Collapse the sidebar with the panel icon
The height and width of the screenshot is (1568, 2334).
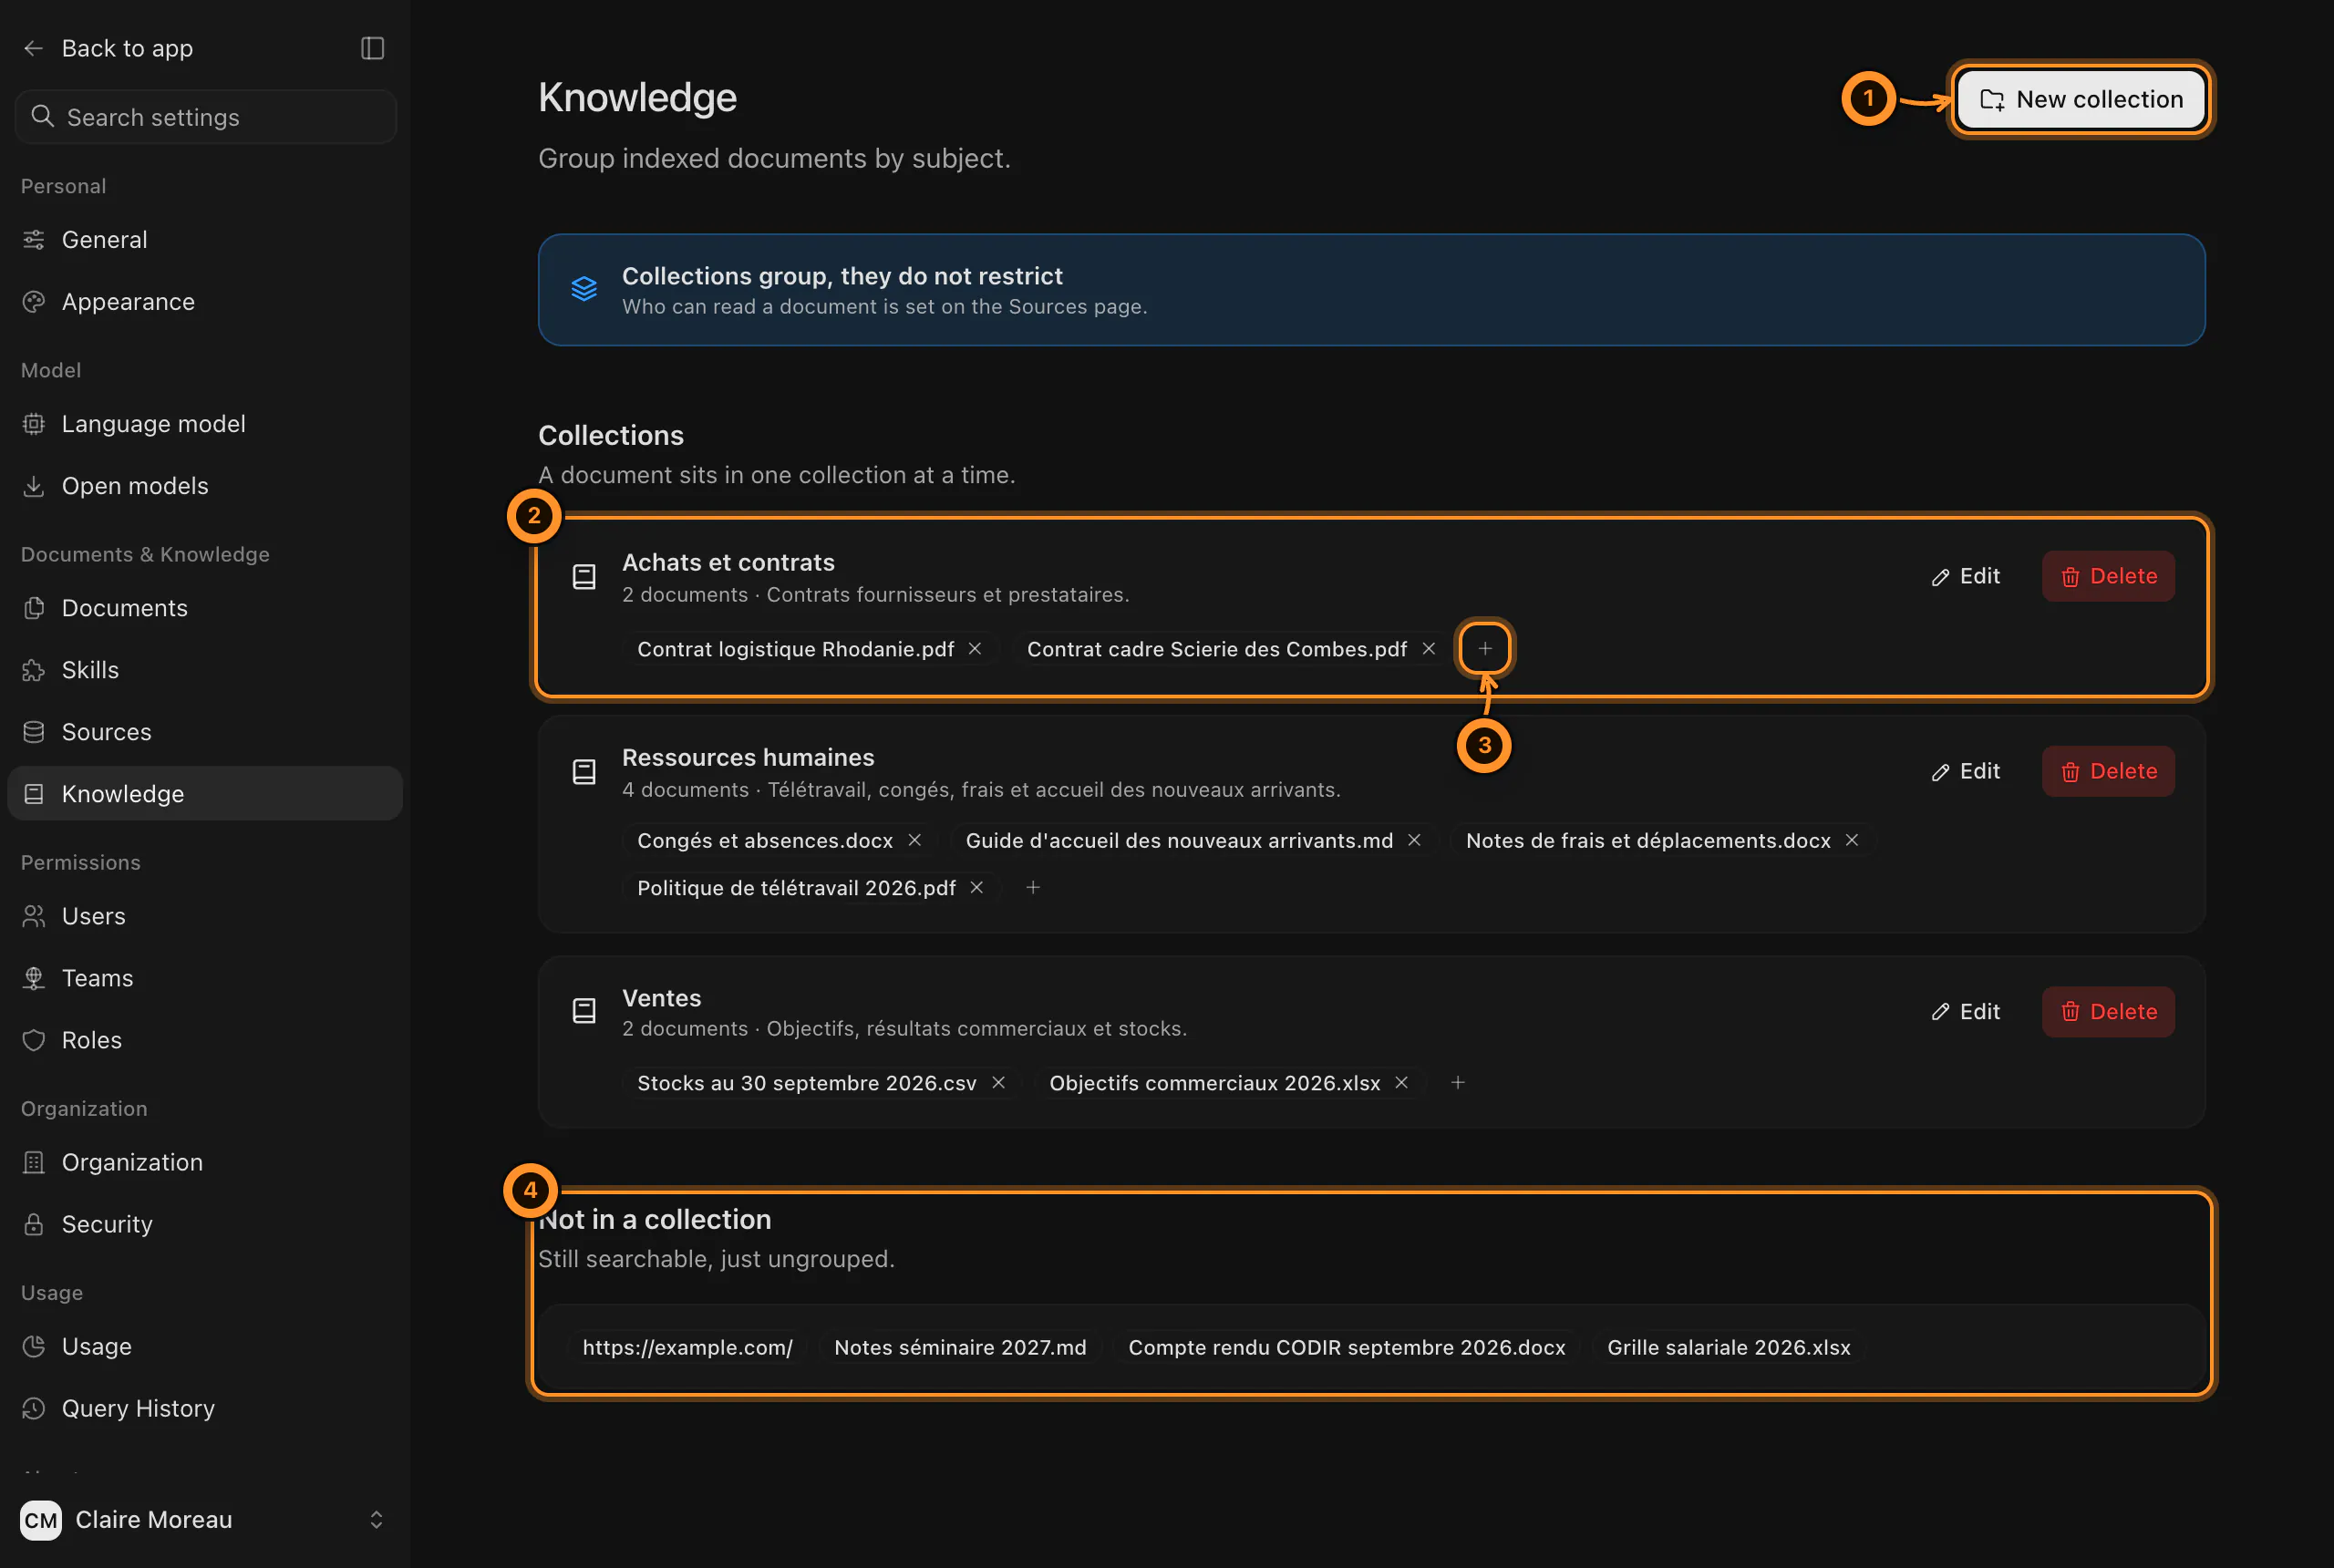(x=372, y=48)
